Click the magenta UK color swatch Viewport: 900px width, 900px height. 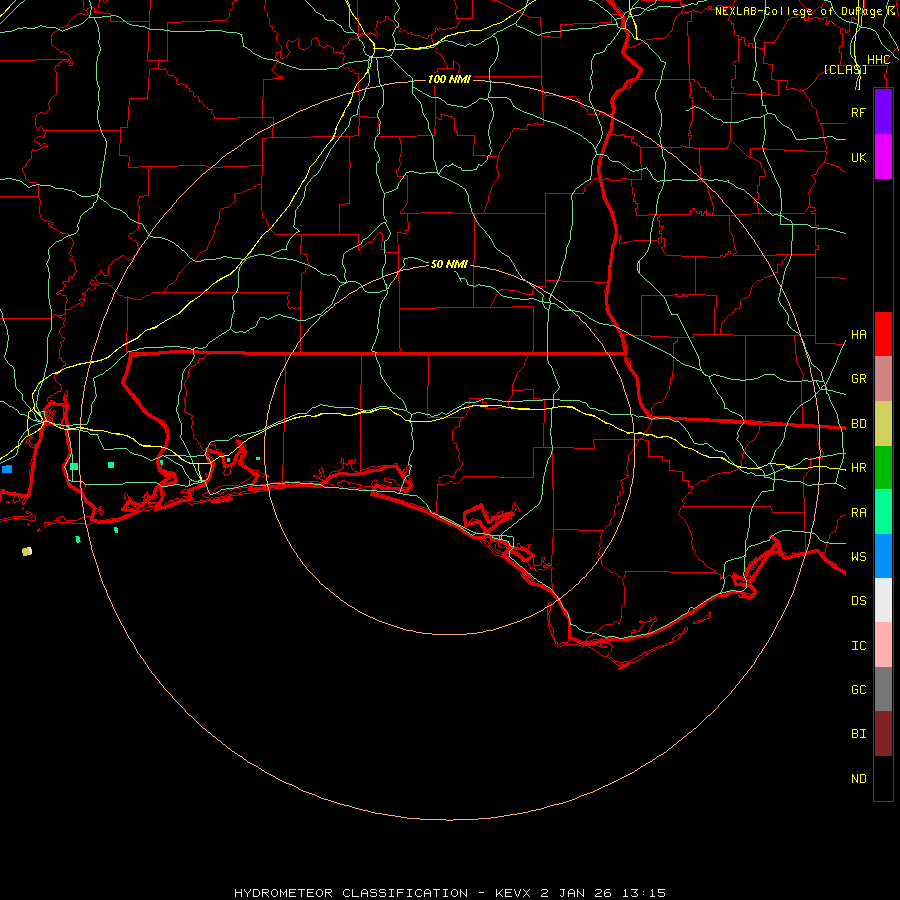point(883,157)
